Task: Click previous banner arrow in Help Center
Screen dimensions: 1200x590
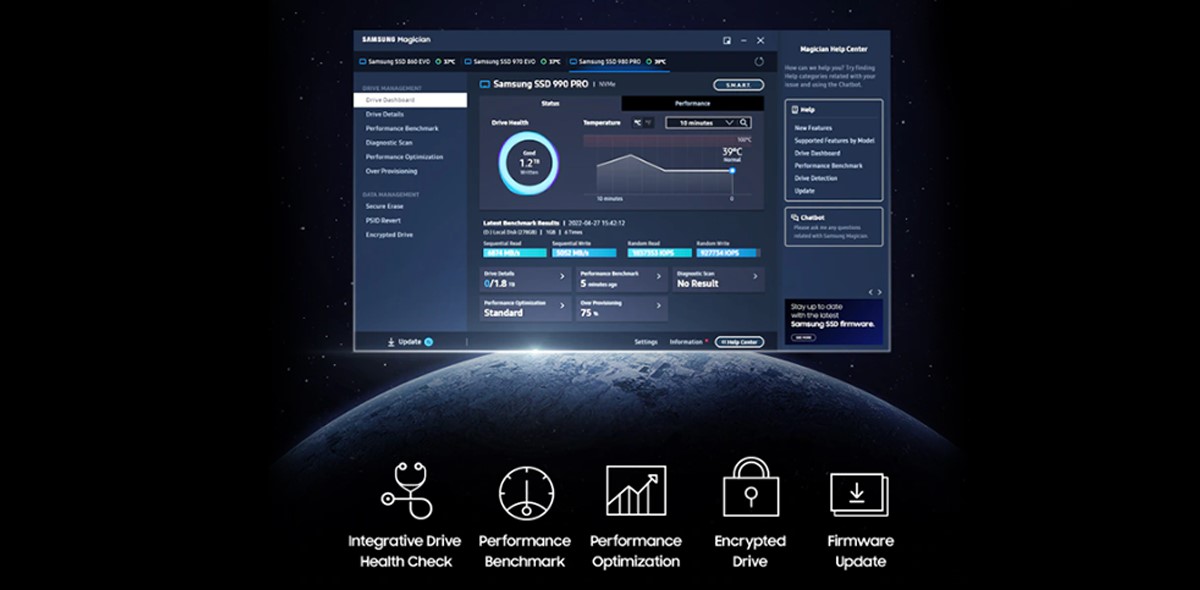Action: point(870,292)
